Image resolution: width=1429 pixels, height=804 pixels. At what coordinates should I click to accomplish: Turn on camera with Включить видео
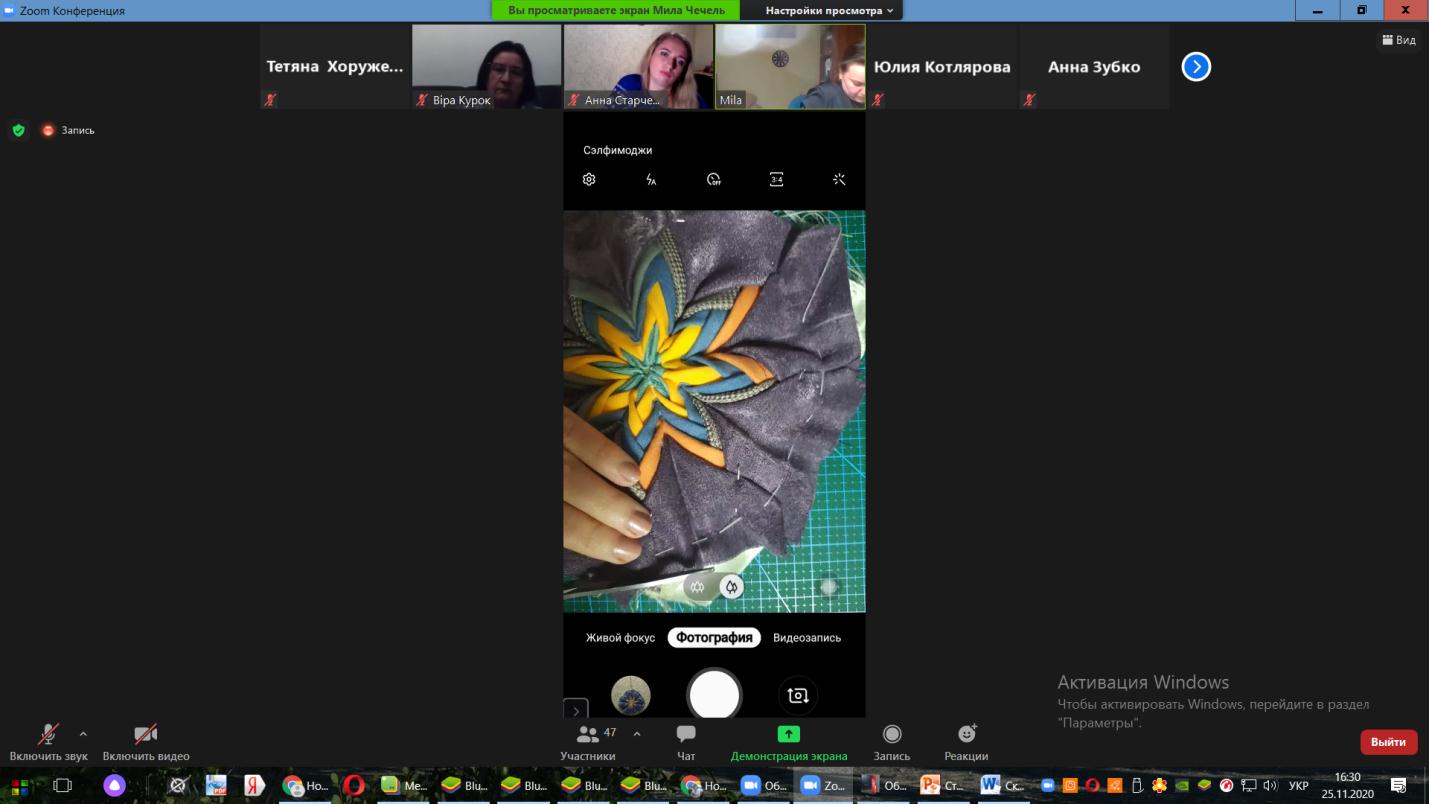point(146,743)
